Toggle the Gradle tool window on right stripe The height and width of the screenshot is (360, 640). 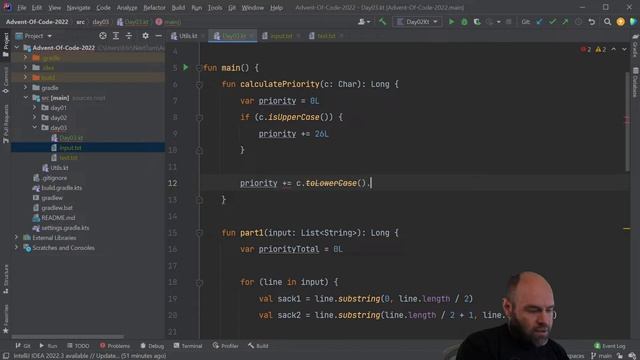coord(635,46)
